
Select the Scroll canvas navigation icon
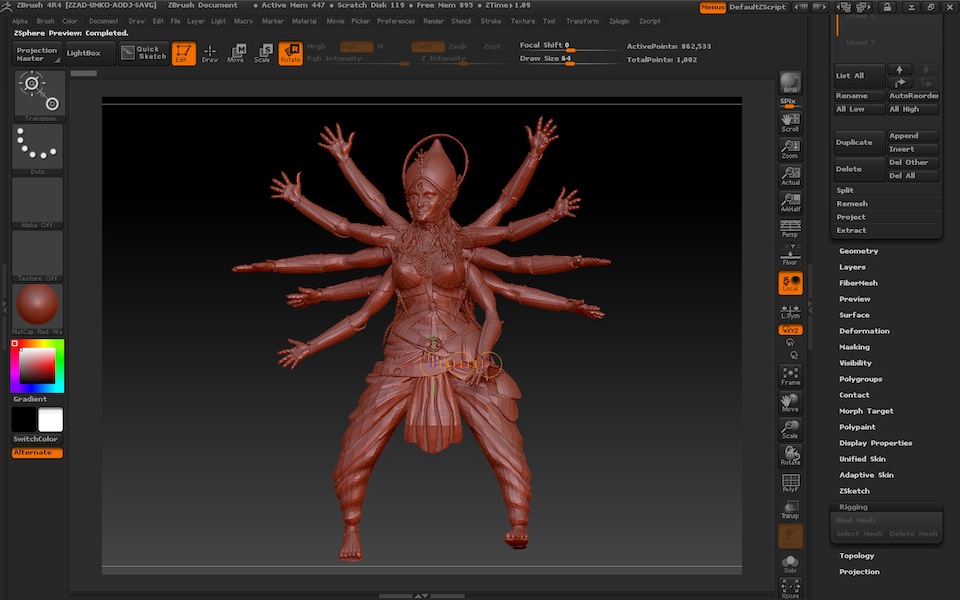(x=790, y=122)
